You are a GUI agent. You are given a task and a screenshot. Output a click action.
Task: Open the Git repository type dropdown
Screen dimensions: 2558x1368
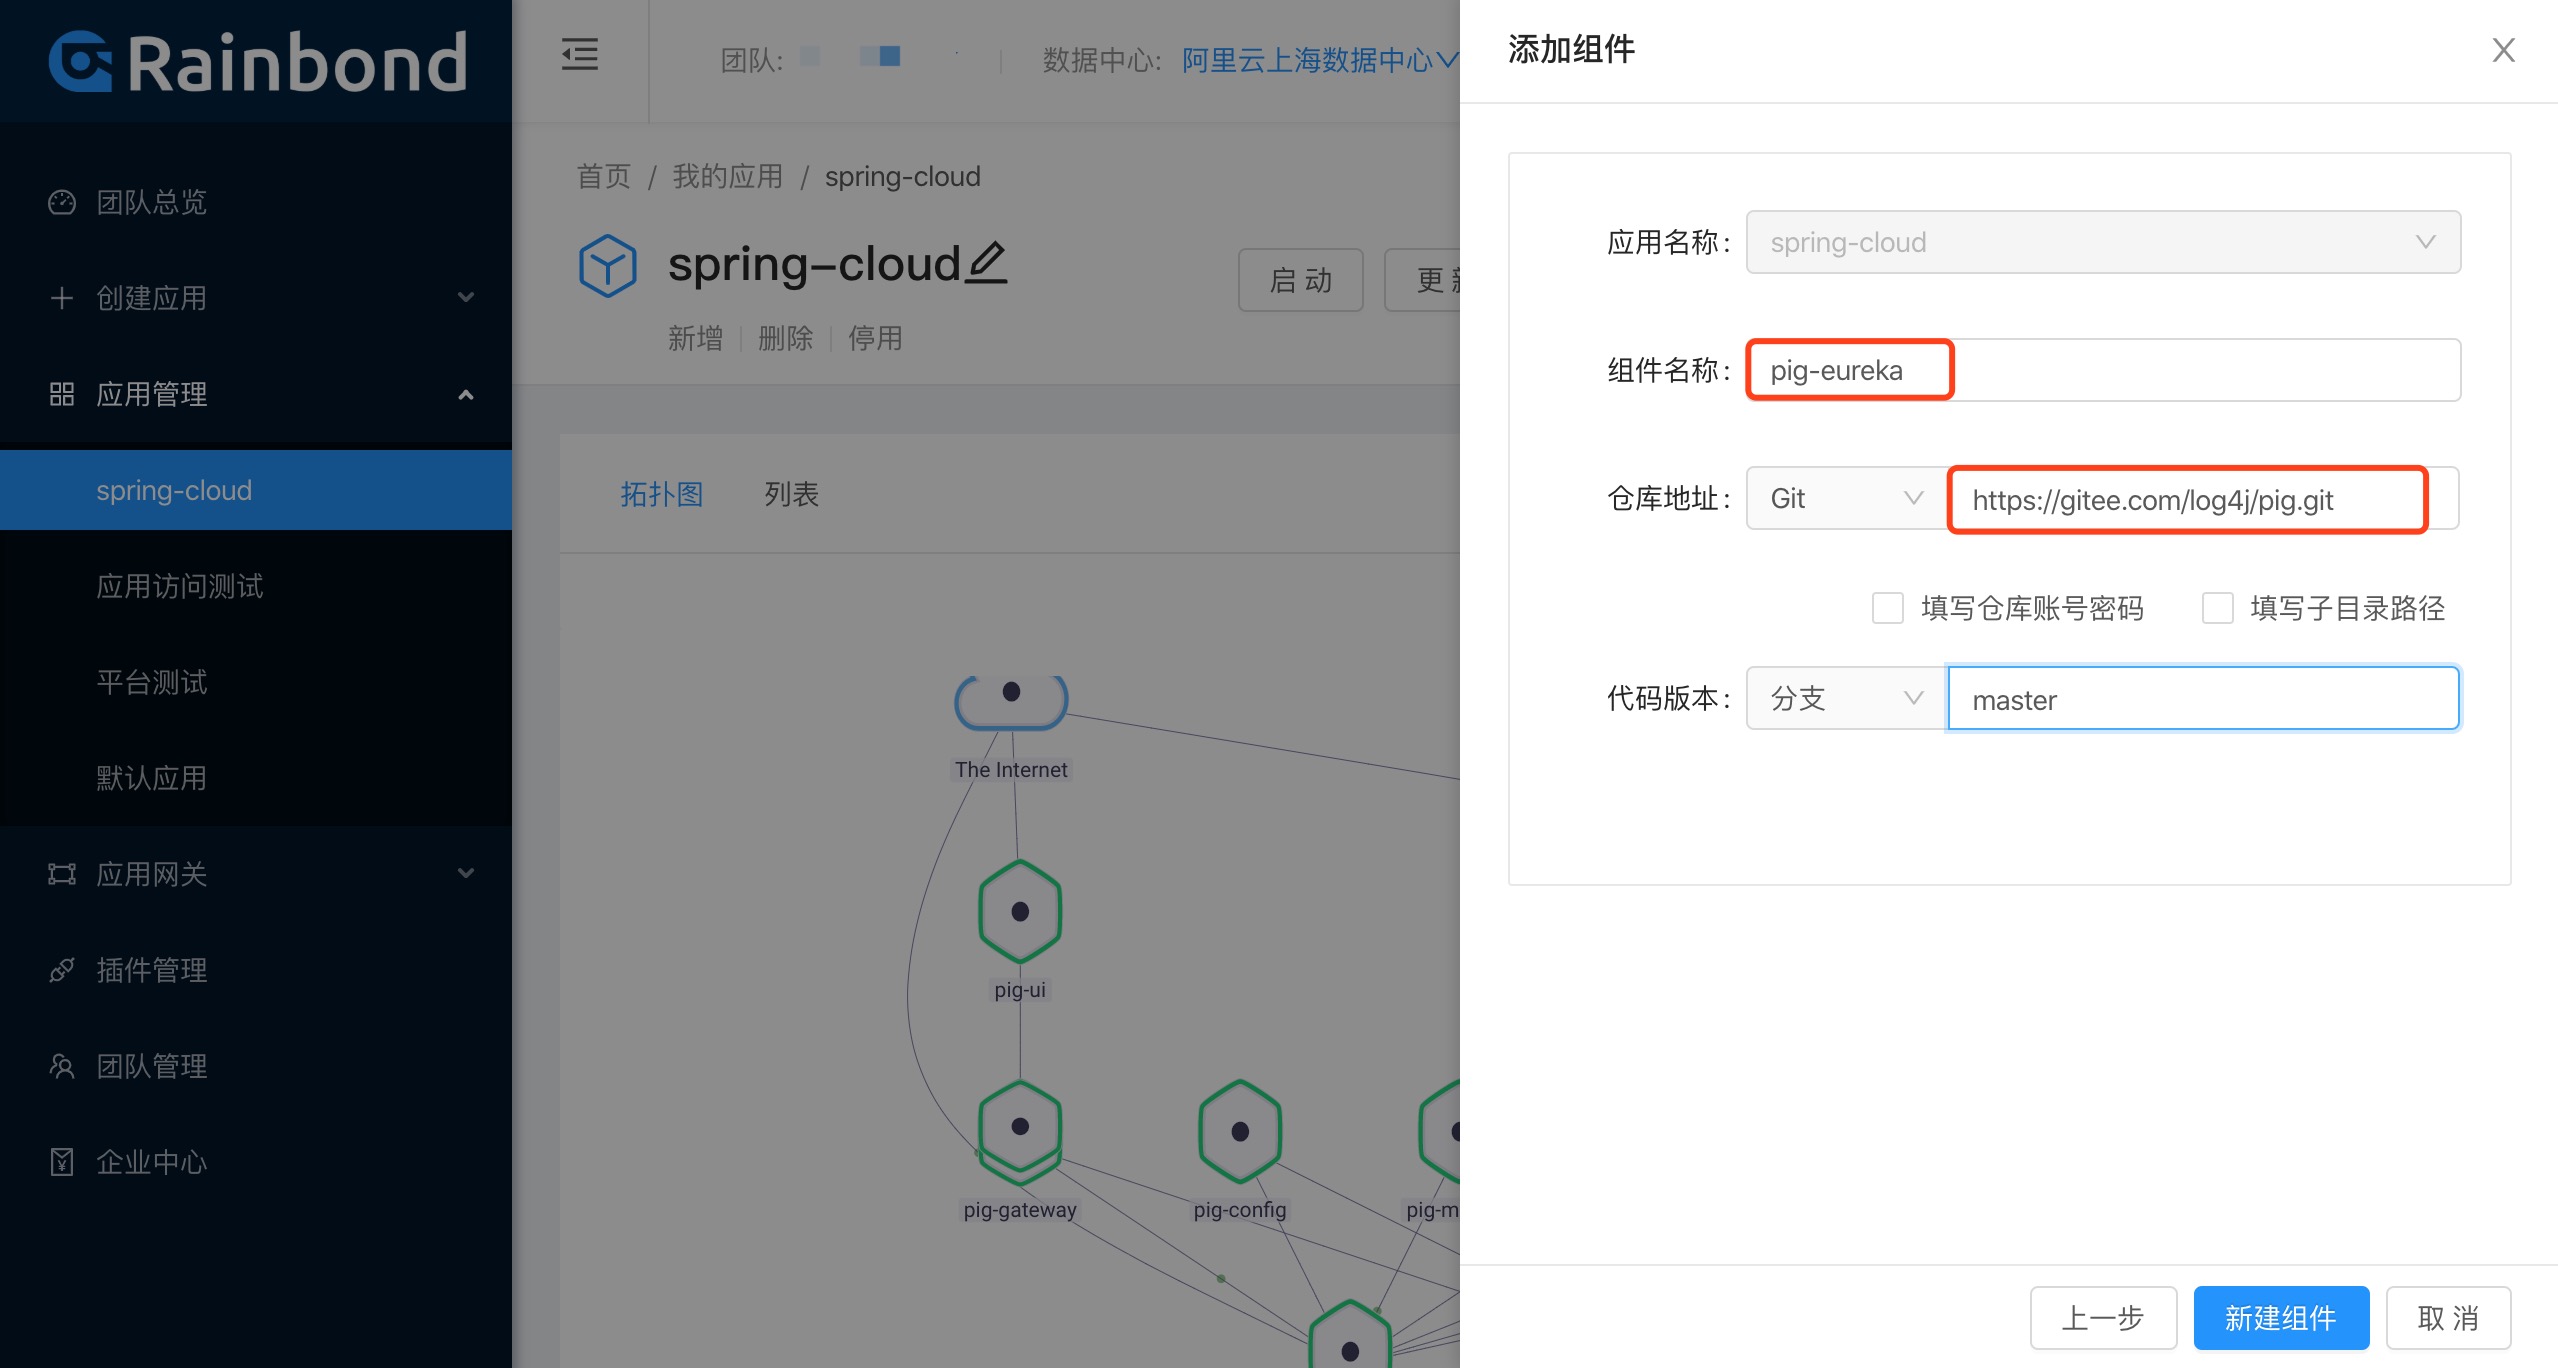point(1843,498)
